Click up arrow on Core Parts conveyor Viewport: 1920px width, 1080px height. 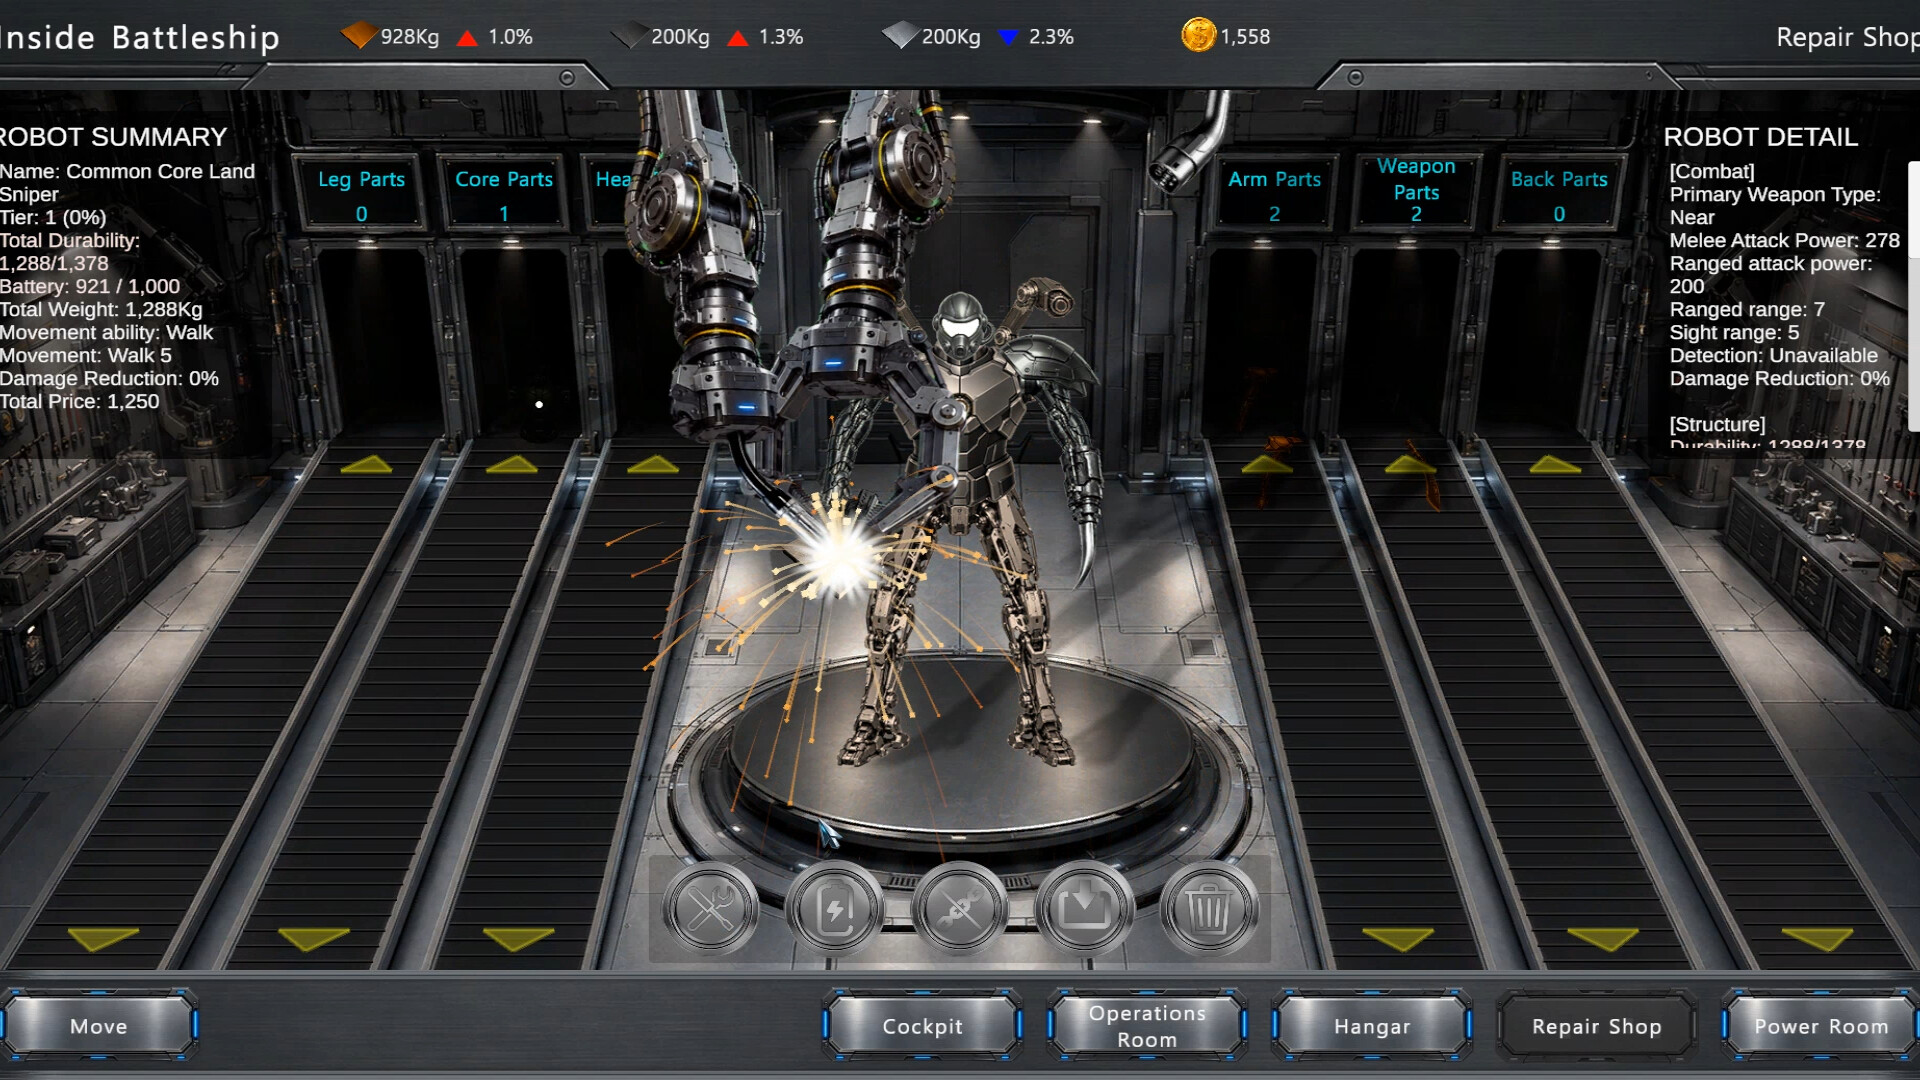(512, 464)
